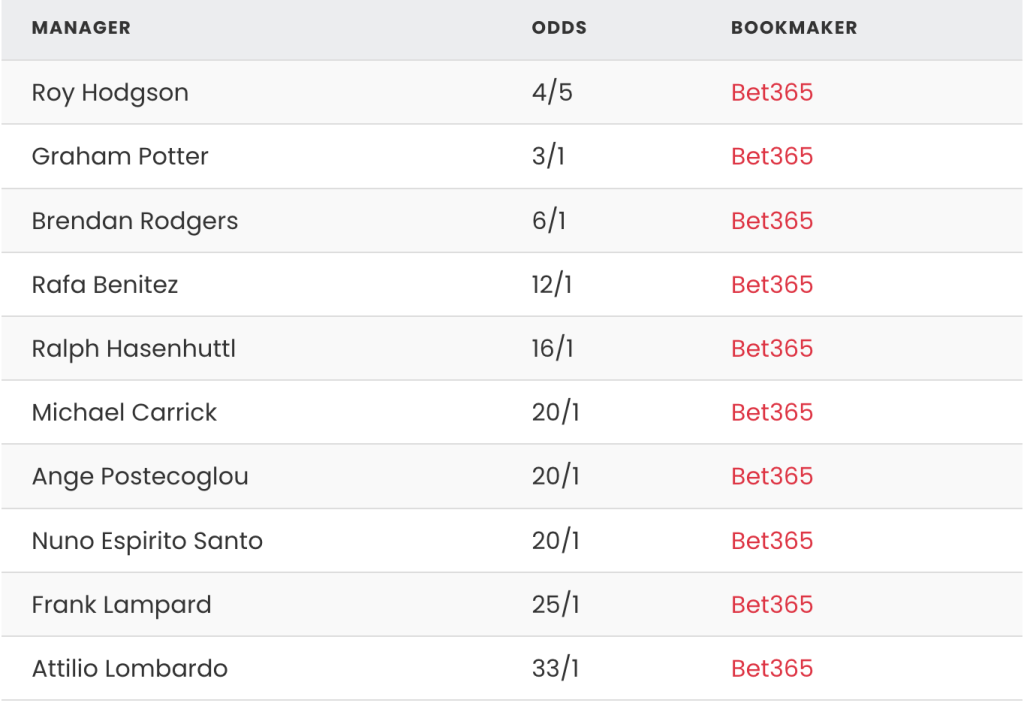Open Bet365 link for Attilio Lombardo
Image resolution: width=1024 pixels, height=703 pixels.
pyautogui.click(x=772, y=668)
